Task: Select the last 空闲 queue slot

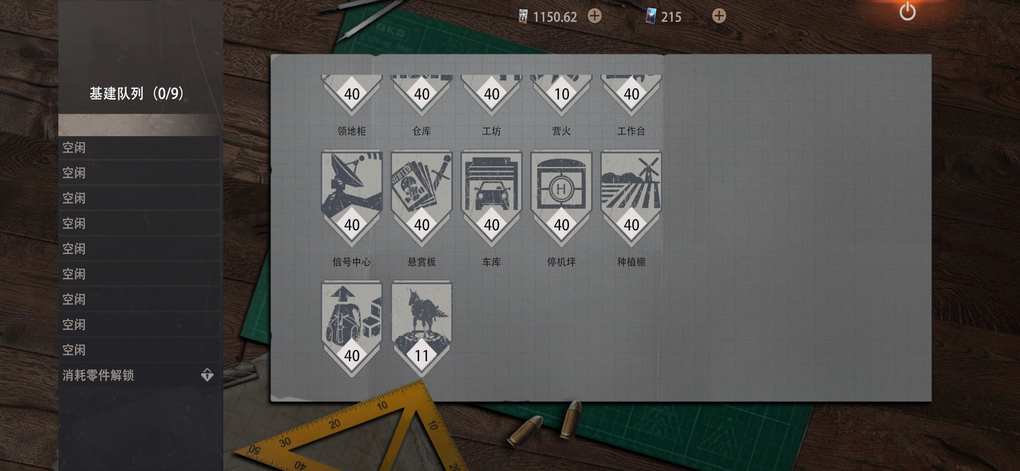Action: [x=140, y=350]
